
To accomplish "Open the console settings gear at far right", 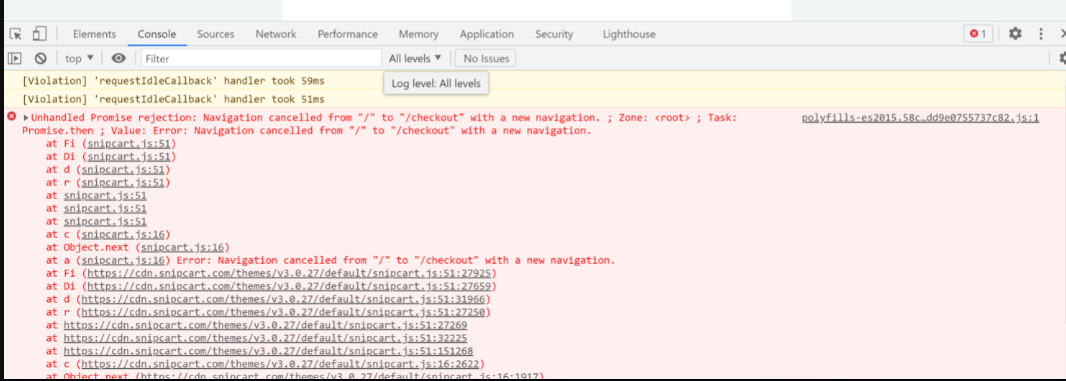I will coord(1062,59).
